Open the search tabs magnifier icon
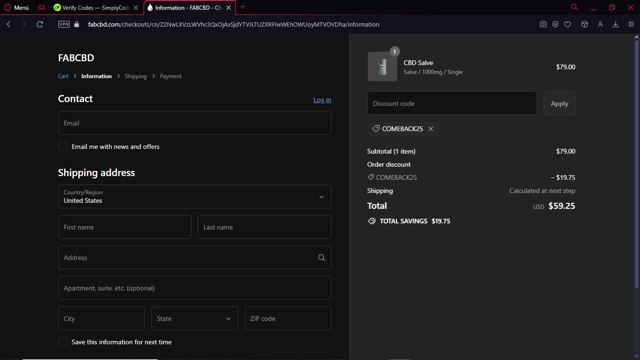Image resolution: width=640 pixels, height=360 pixels. 574,7
